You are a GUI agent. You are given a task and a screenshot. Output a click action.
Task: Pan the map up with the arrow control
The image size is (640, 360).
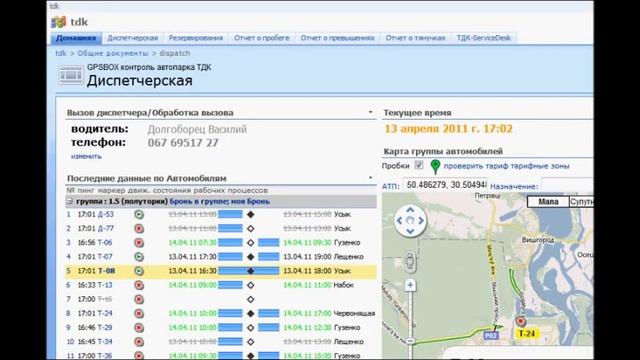tap(410, 210)
